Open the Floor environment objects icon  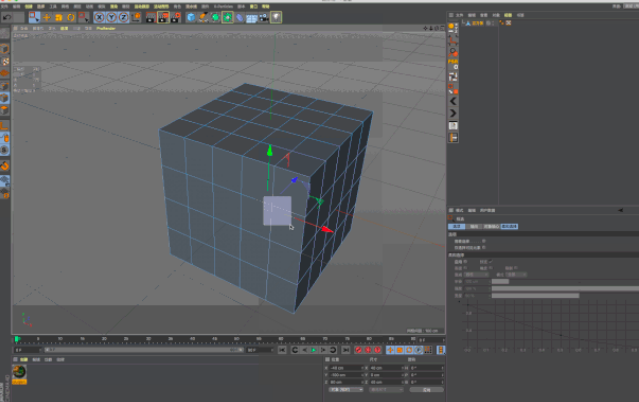coord(251,18)
